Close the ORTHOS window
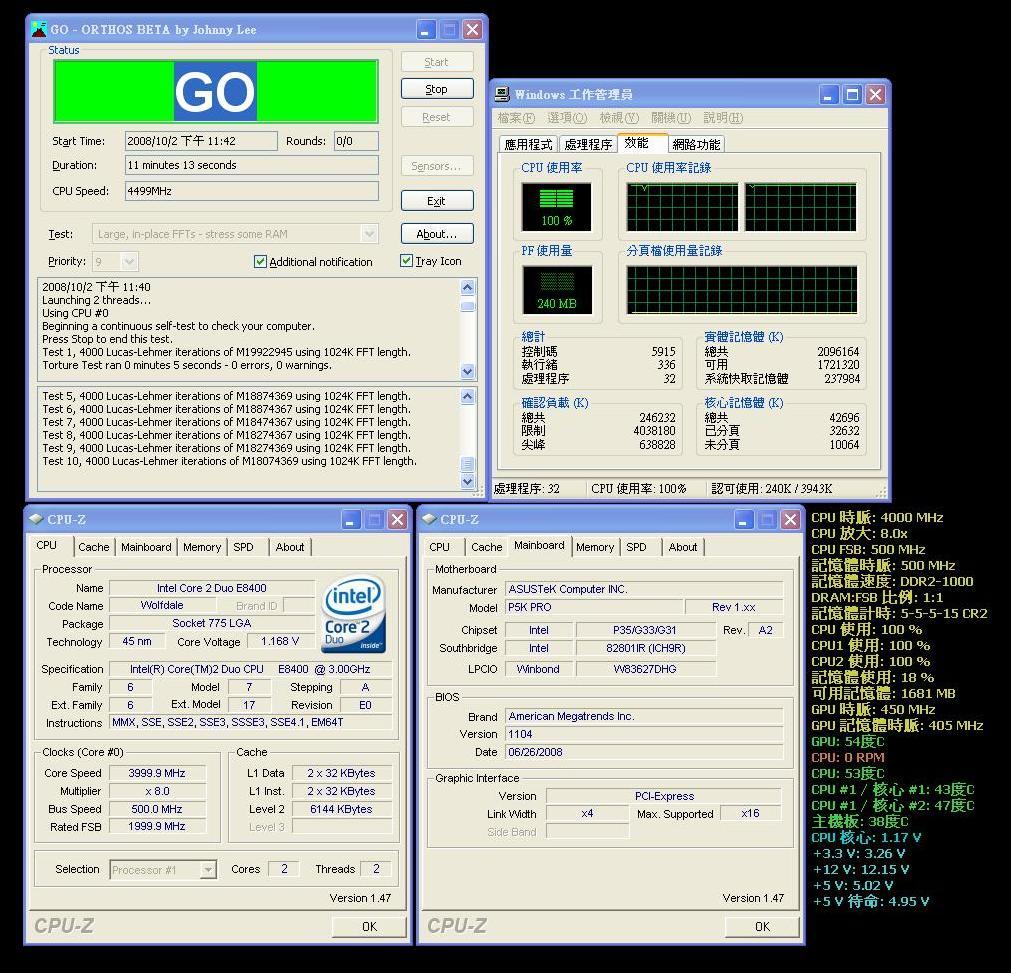Image resolution: width=1011 pixels, height=973 pixels. click(473, 30)
